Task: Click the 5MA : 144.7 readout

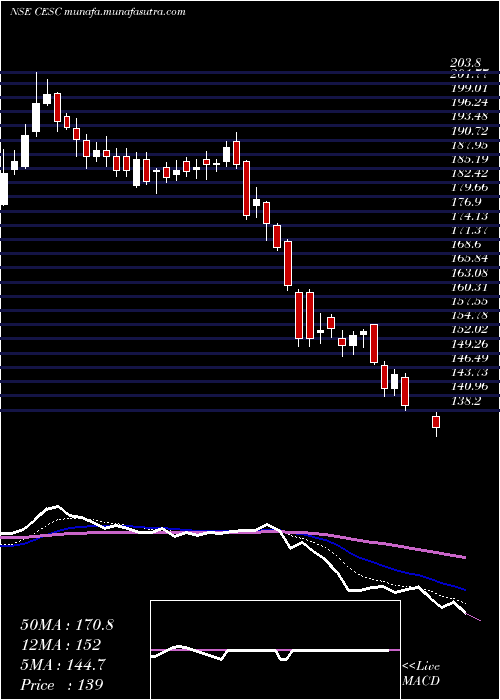Action: pyautogui.click(x=63, y=665)
